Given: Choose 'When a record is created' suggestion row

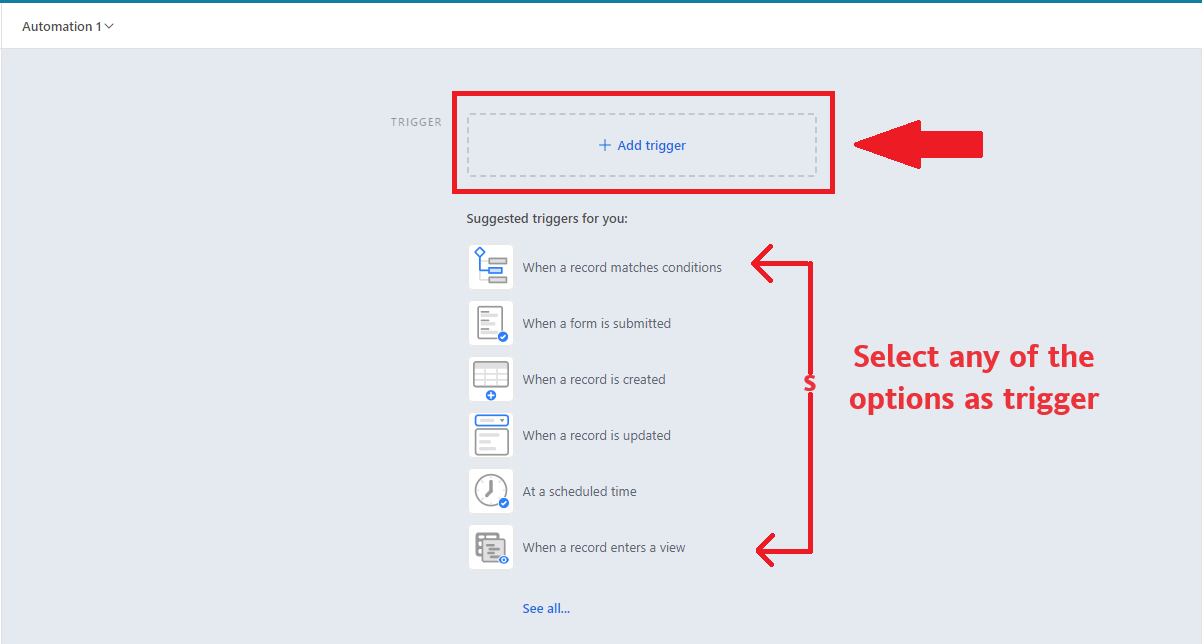Looking at the screenshot, I should point(592,378).
